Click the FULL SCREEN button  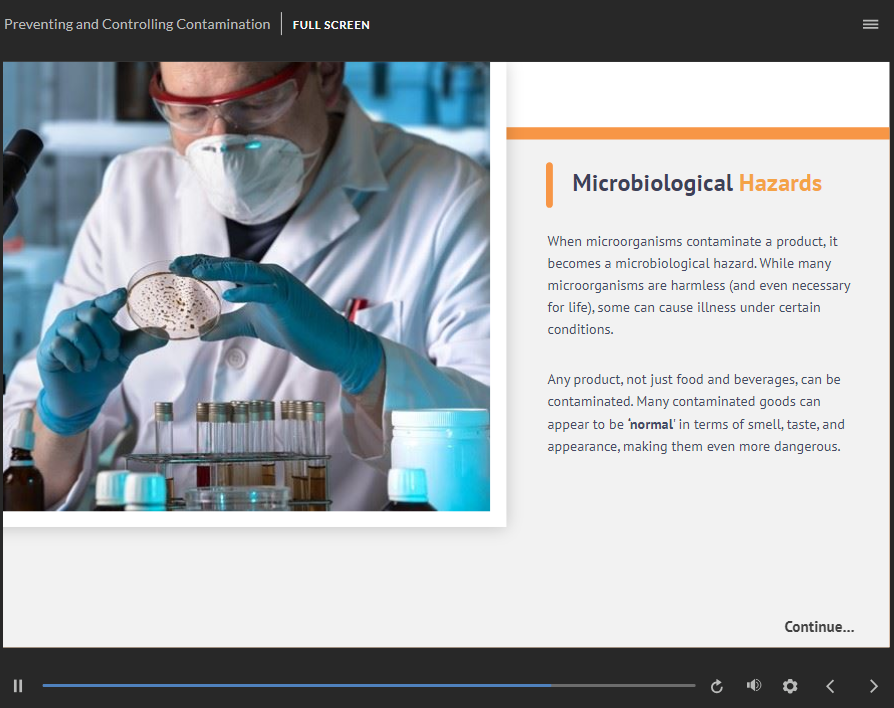(331, 25)
